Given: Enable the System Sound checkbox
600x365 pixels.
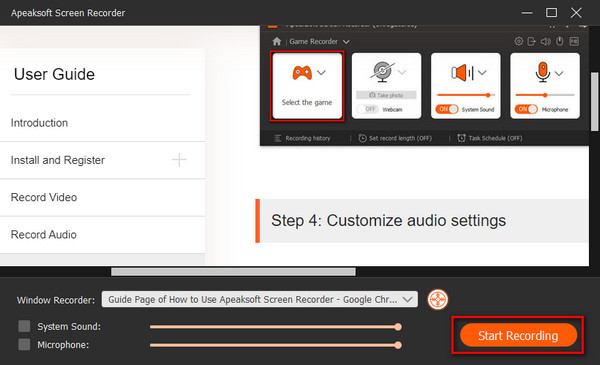Looking at the screenshot, I should (x=24, y=326).
